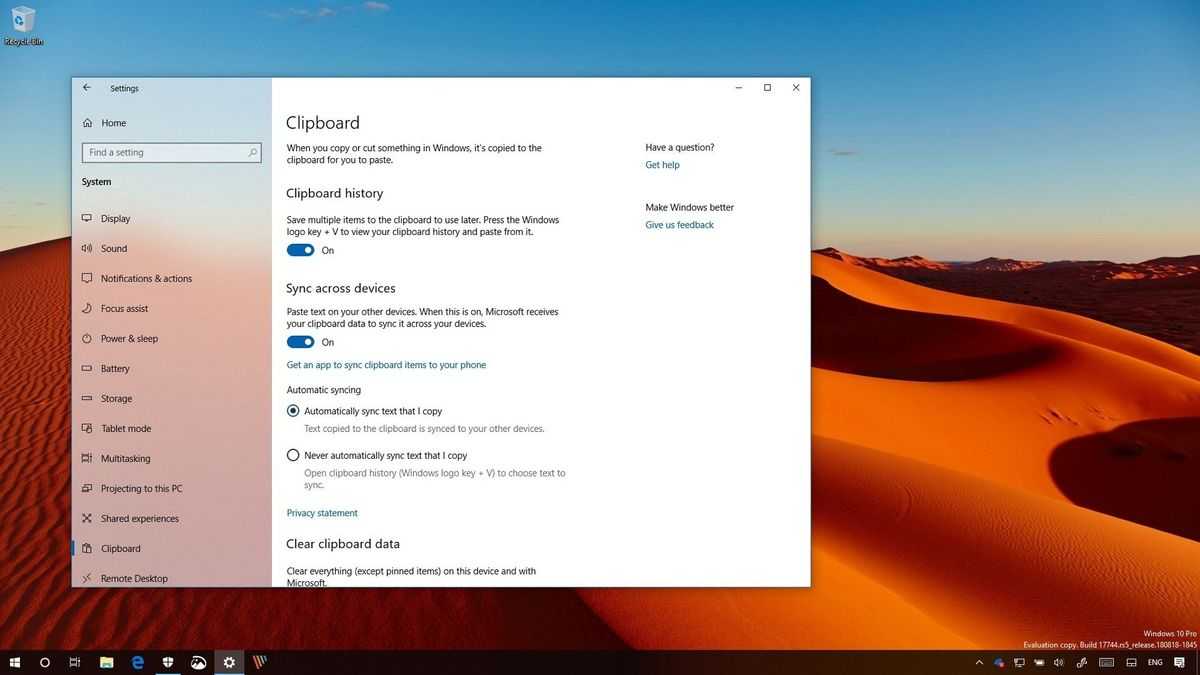Open the Windows Start menu
This screenshot has height=675, width=1200.
15,662
